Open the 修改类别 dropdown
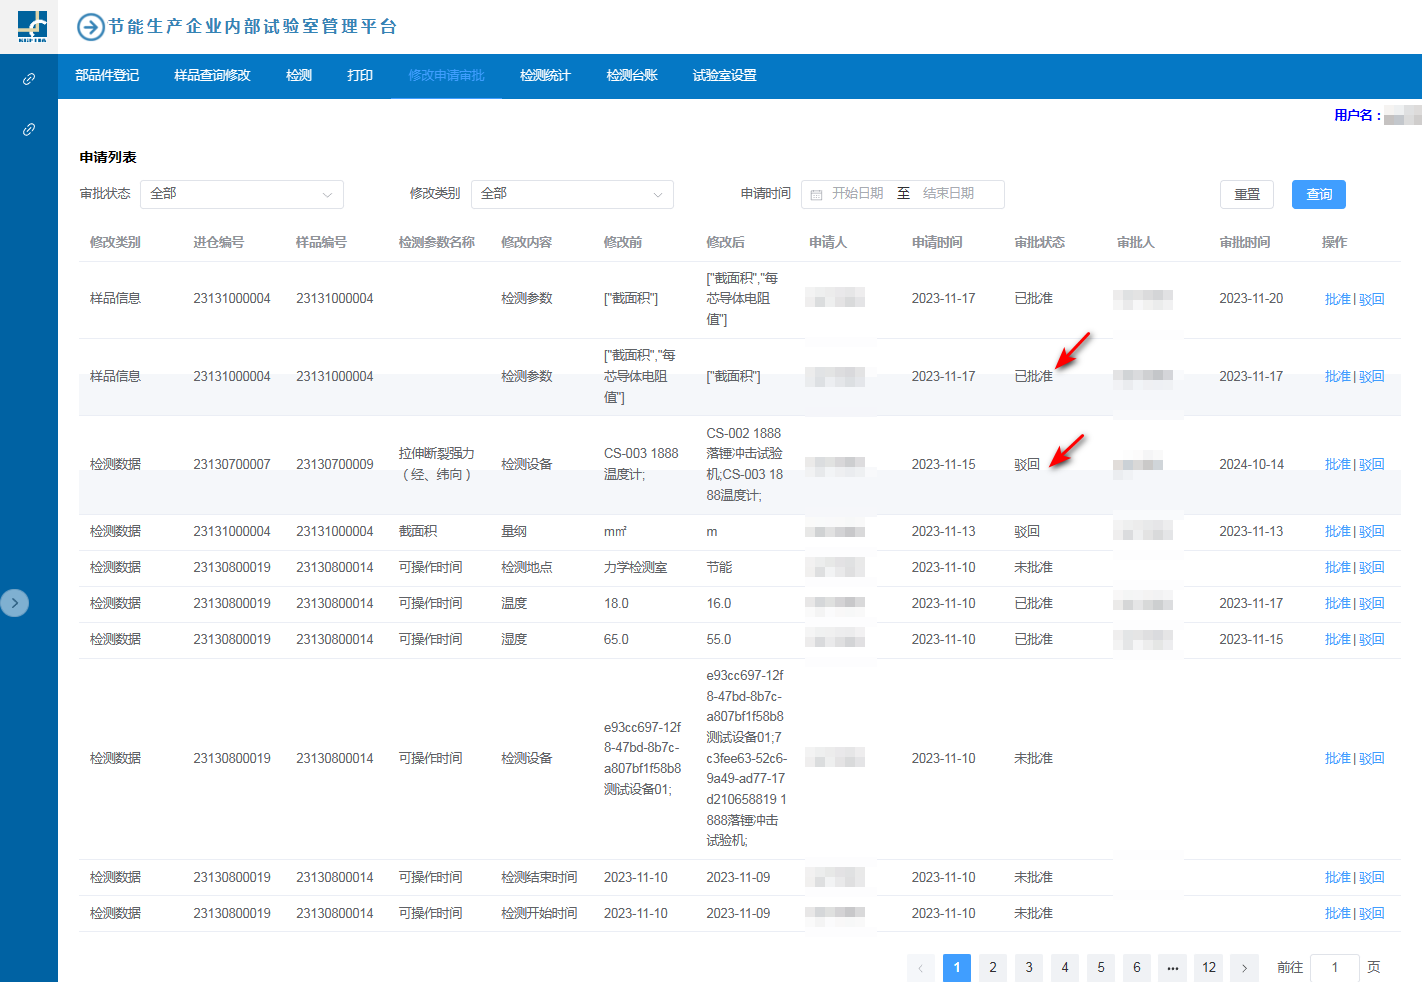This screenshot has width=1422, height=982. (x=571, y=194)
